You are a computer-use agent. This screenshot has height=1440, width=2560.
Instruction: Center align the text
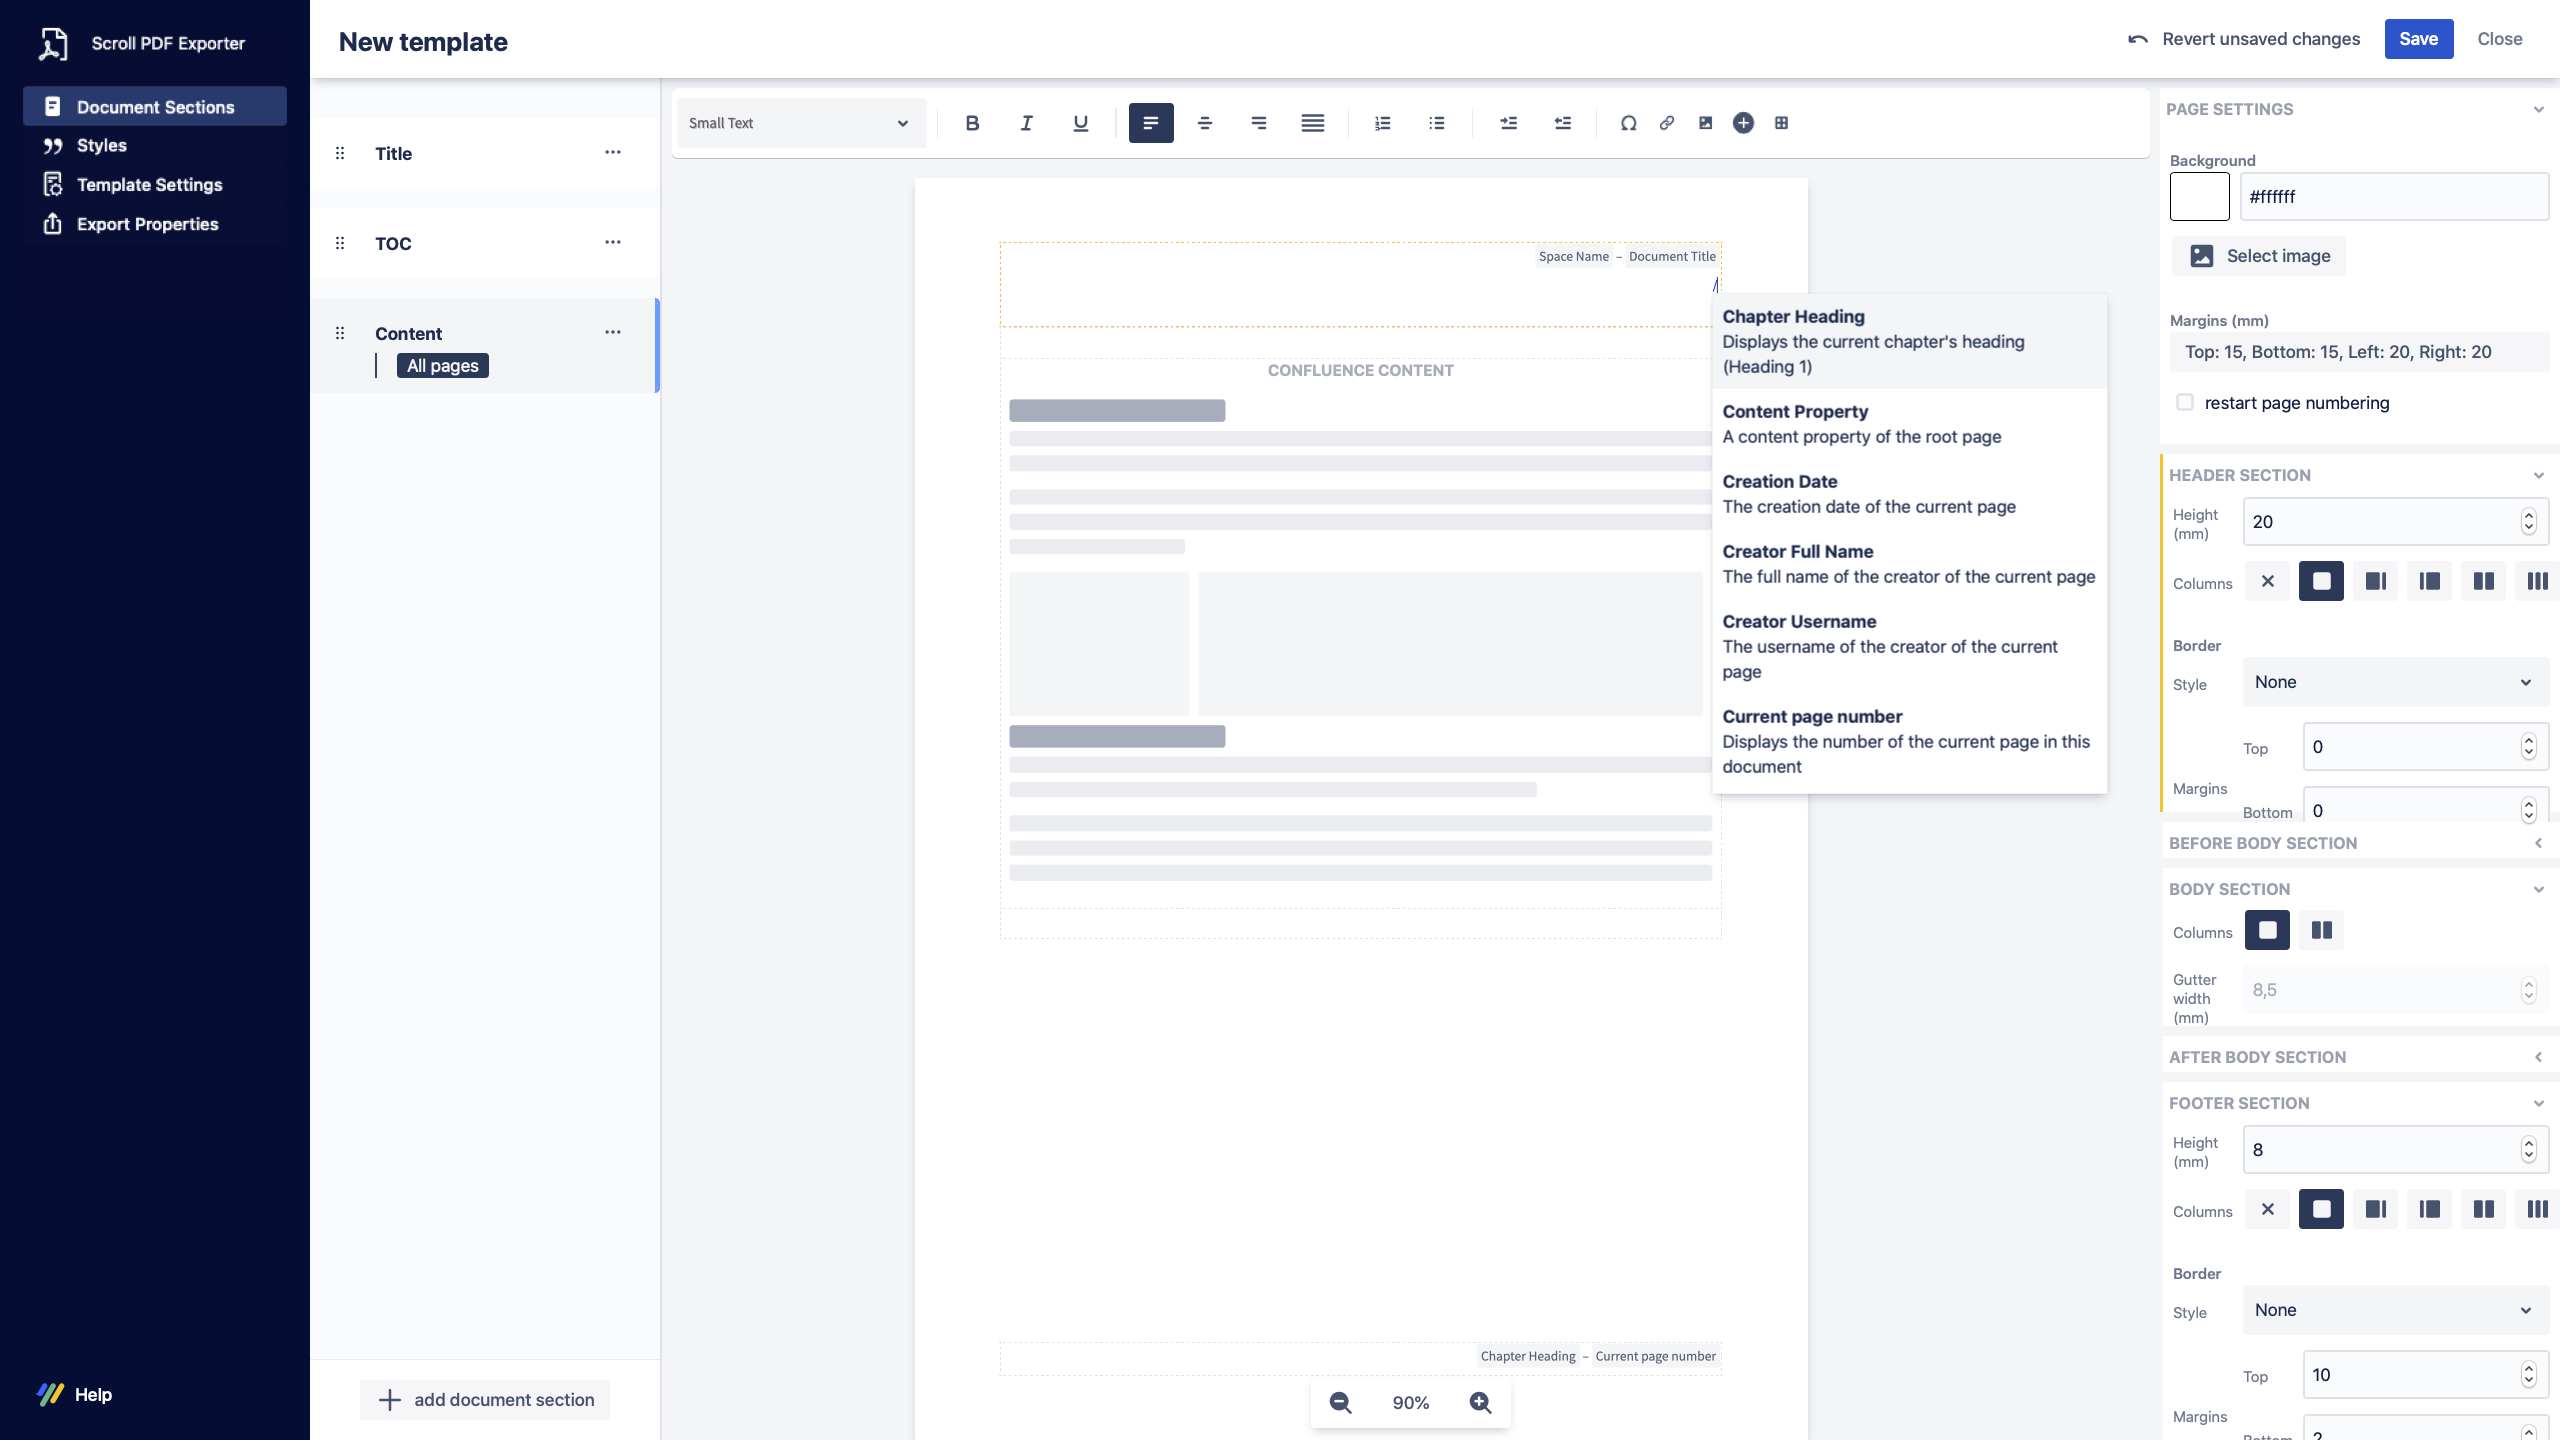coord(1205,123)
